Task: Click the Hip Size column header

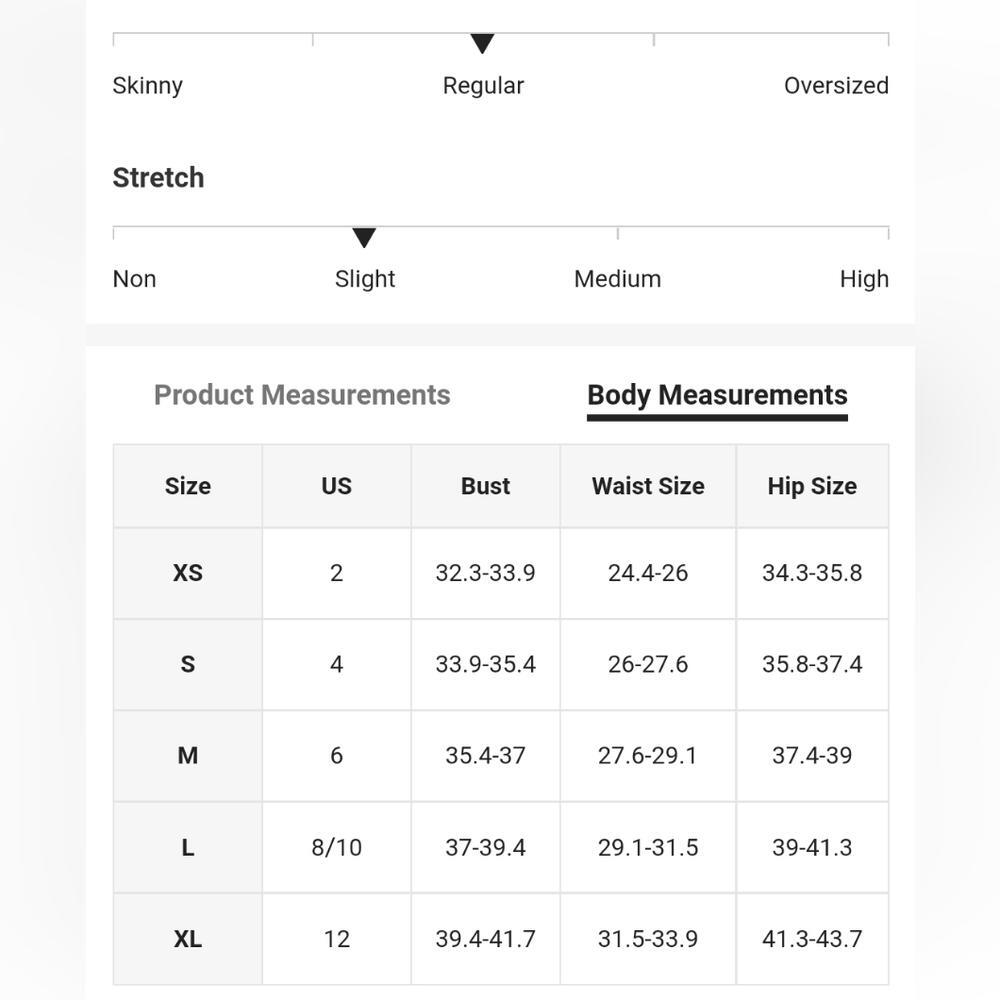Action: 812,486
